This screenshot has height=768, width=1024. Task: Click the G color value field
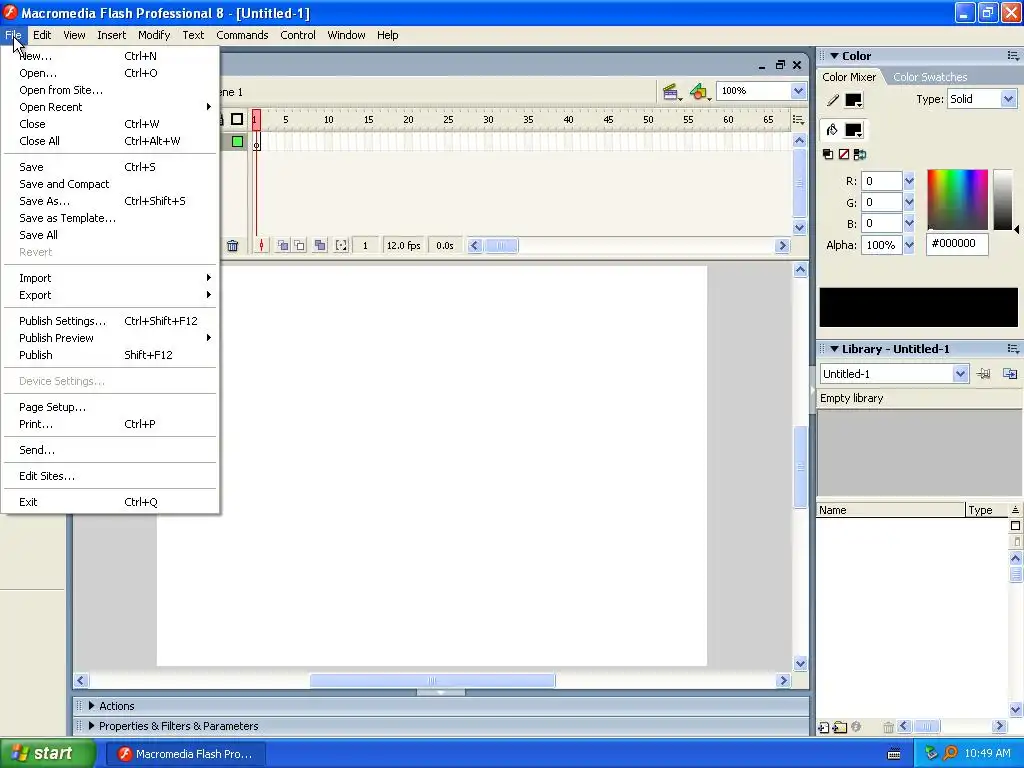[x=882, y=202]
